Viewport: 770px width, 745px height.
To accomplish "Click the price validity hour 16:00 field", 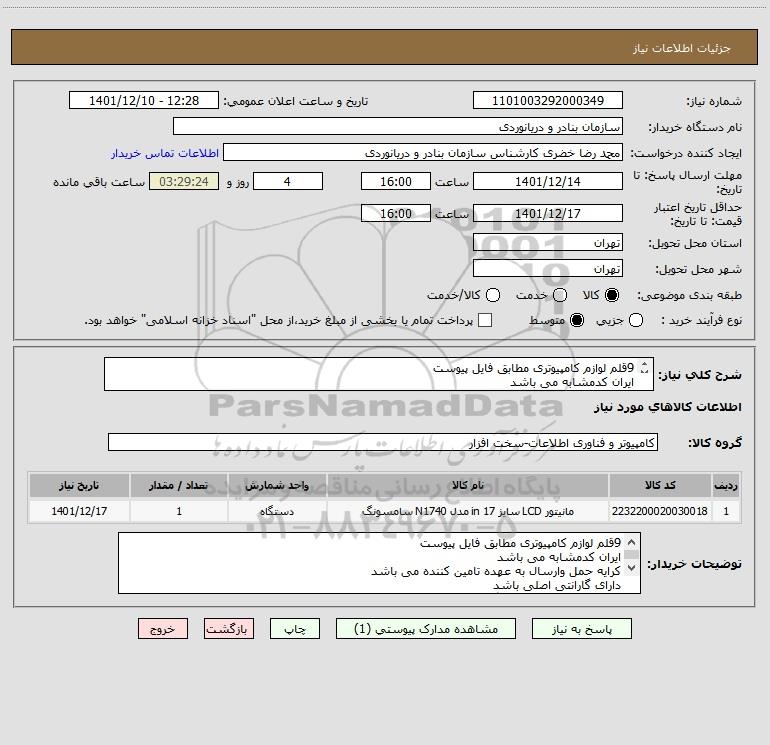I will [x=396, y=213].
